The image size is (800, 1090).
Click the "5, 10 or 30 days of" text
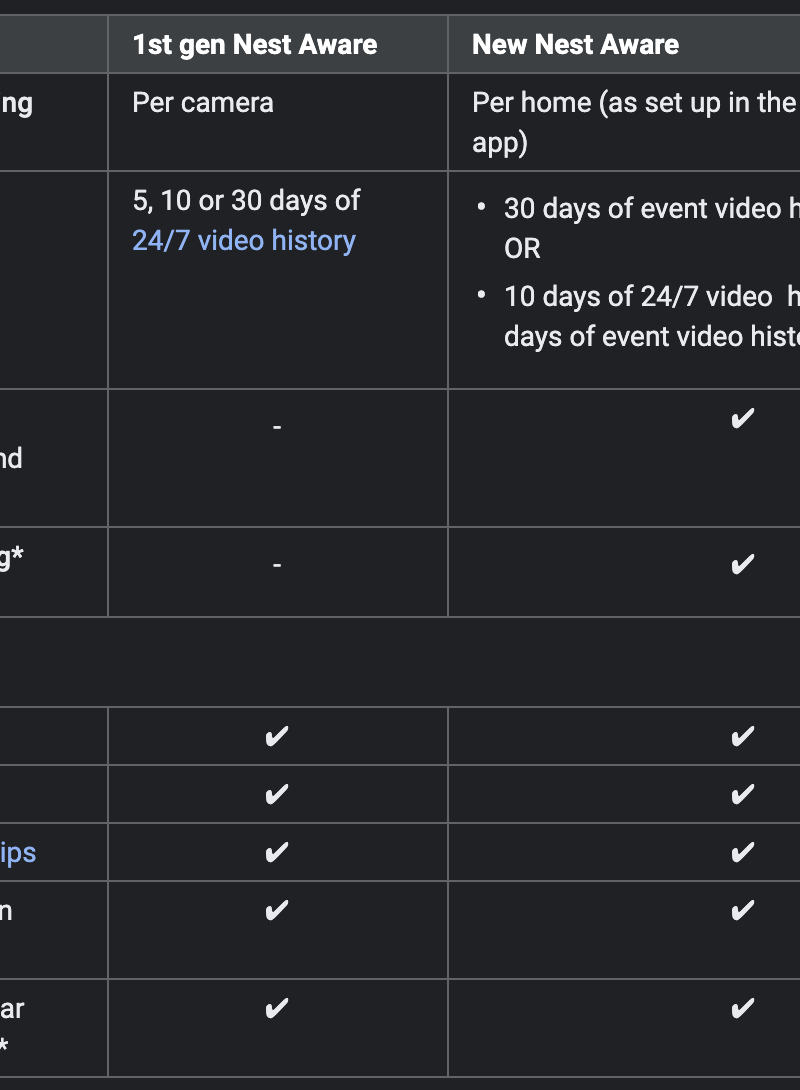tap(246, 200)
